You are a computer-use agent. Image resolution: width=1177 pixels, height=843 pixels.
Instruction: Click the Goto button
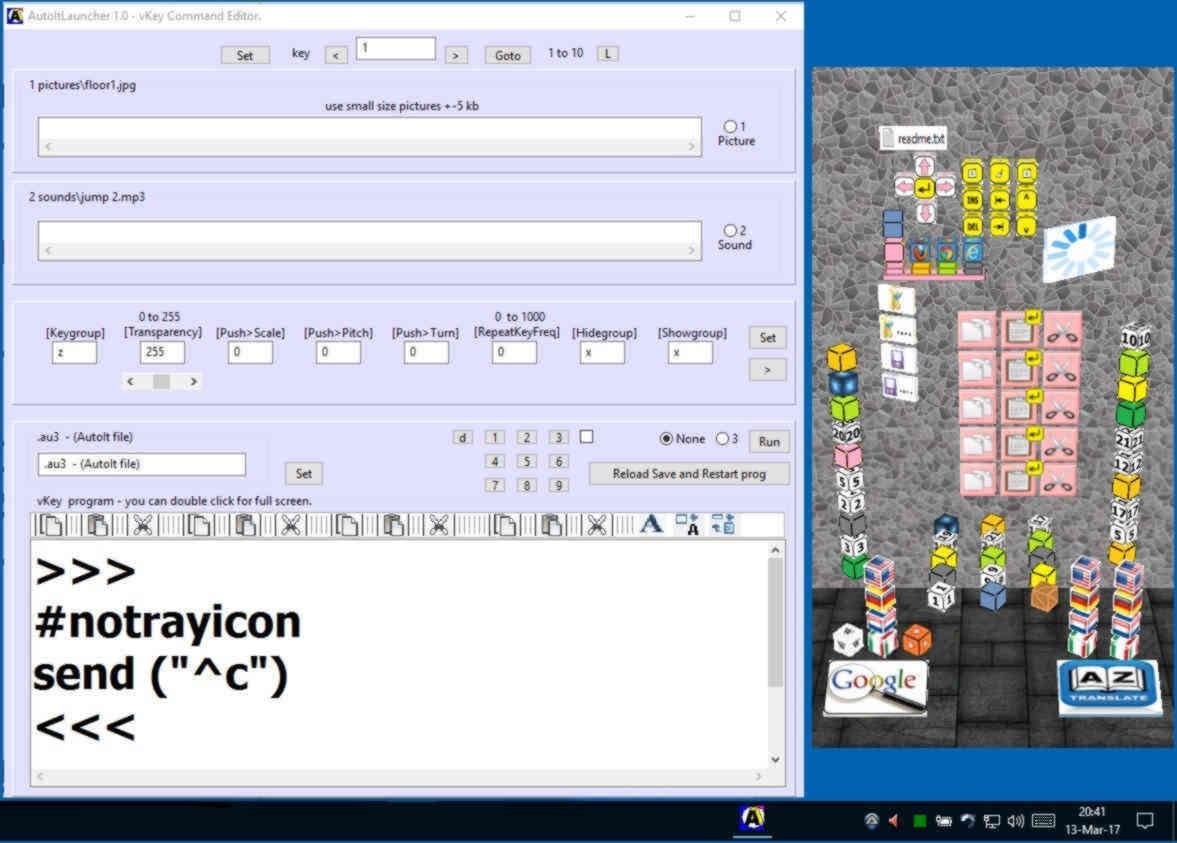coord(507,55)
